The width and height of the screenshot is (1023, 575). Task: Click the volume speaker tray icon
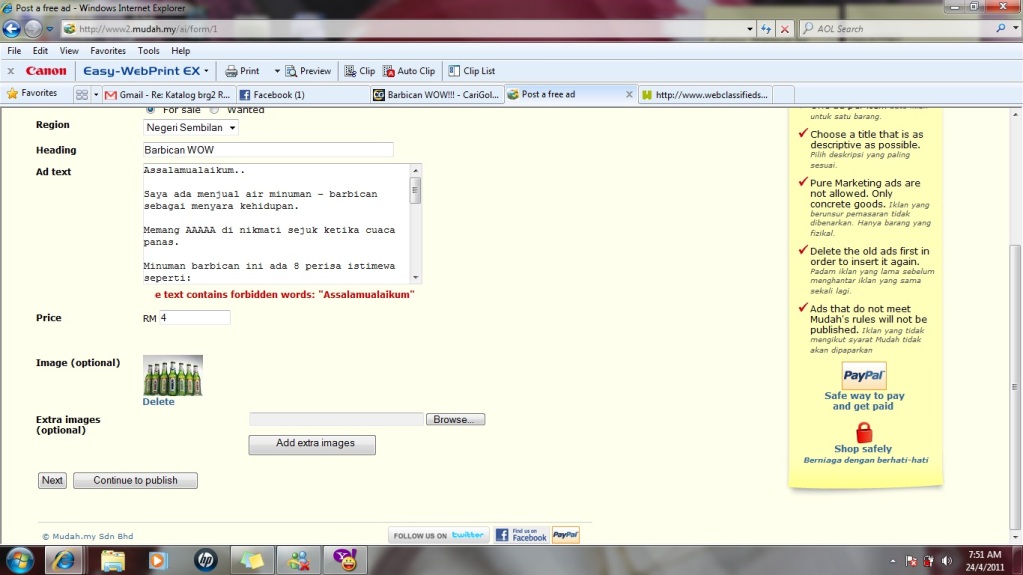[947, 561]
